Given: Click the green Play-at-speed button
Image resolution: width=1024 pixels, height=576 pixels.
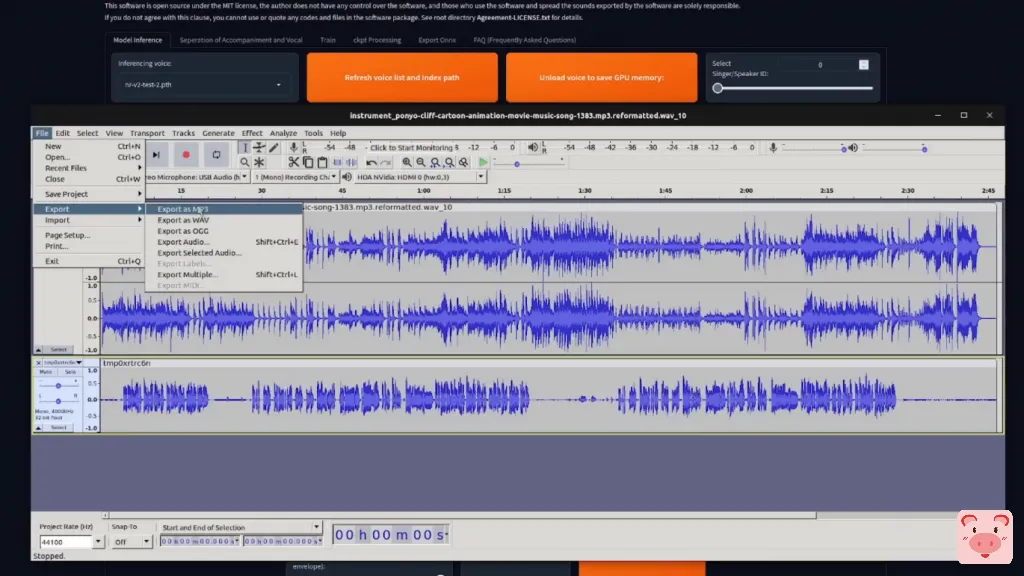Looking at the screenshot, I should click(483, 162).
